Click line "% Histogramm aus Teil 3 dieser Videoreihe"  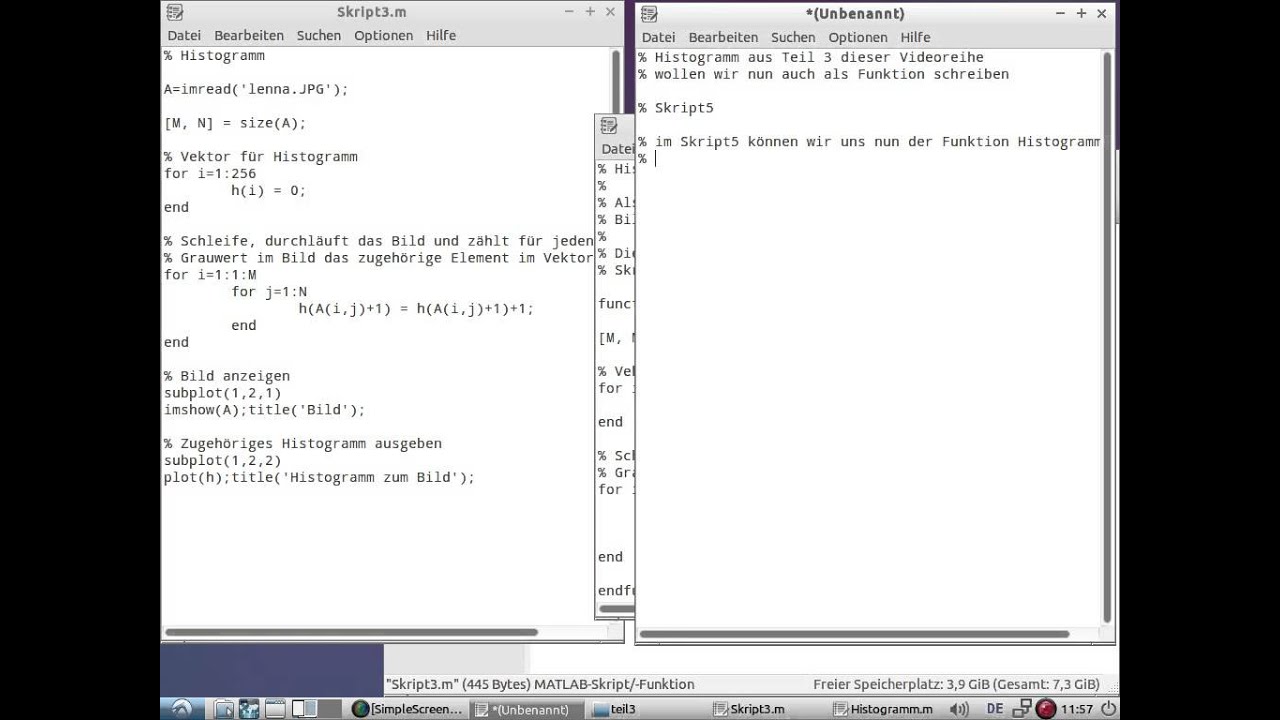811,57
